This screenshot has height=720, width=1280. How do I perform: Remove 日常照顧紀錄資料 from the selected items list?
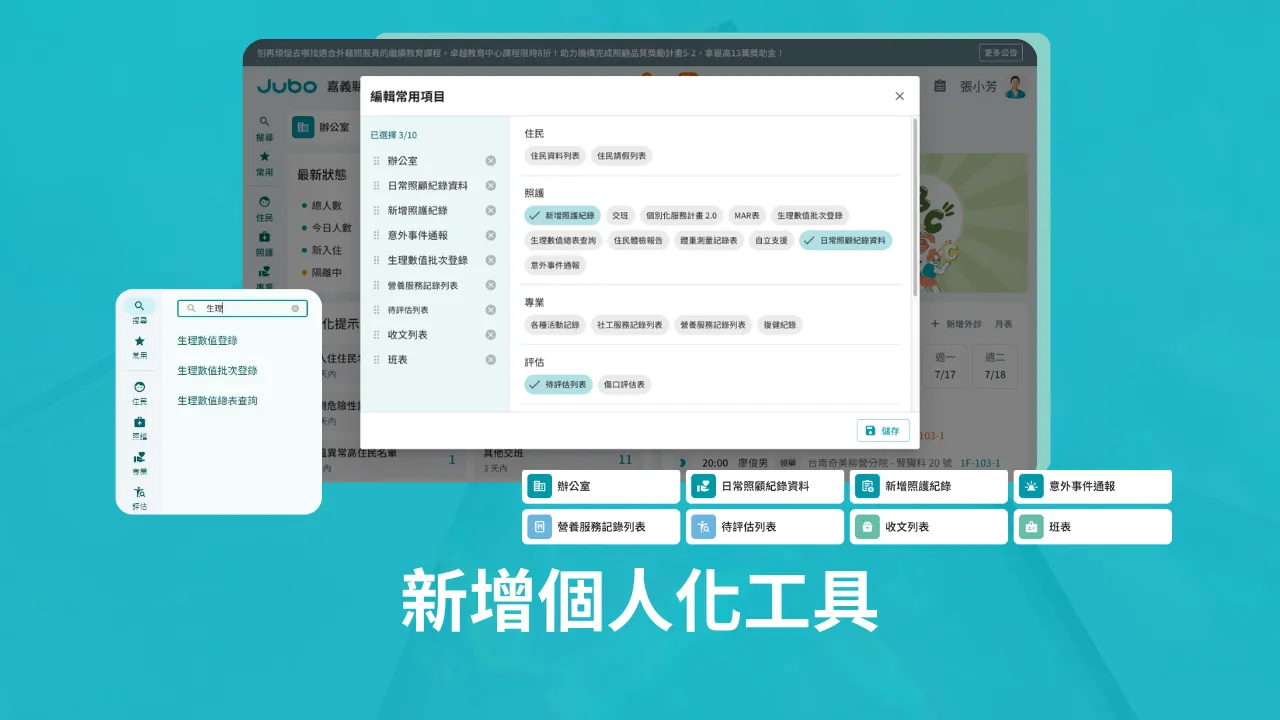tap(491, 186)
